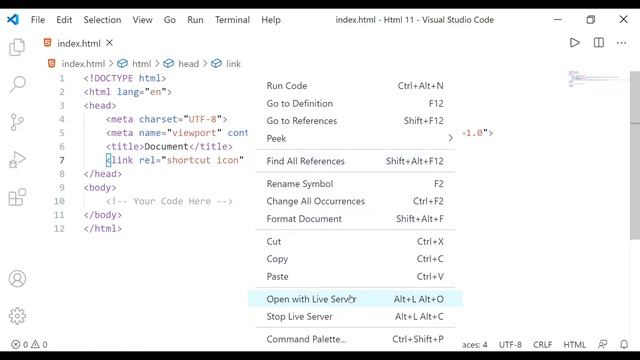Click link element in the breadcrumb
Screen dimensions: 640x360
(x=233, y=64)
